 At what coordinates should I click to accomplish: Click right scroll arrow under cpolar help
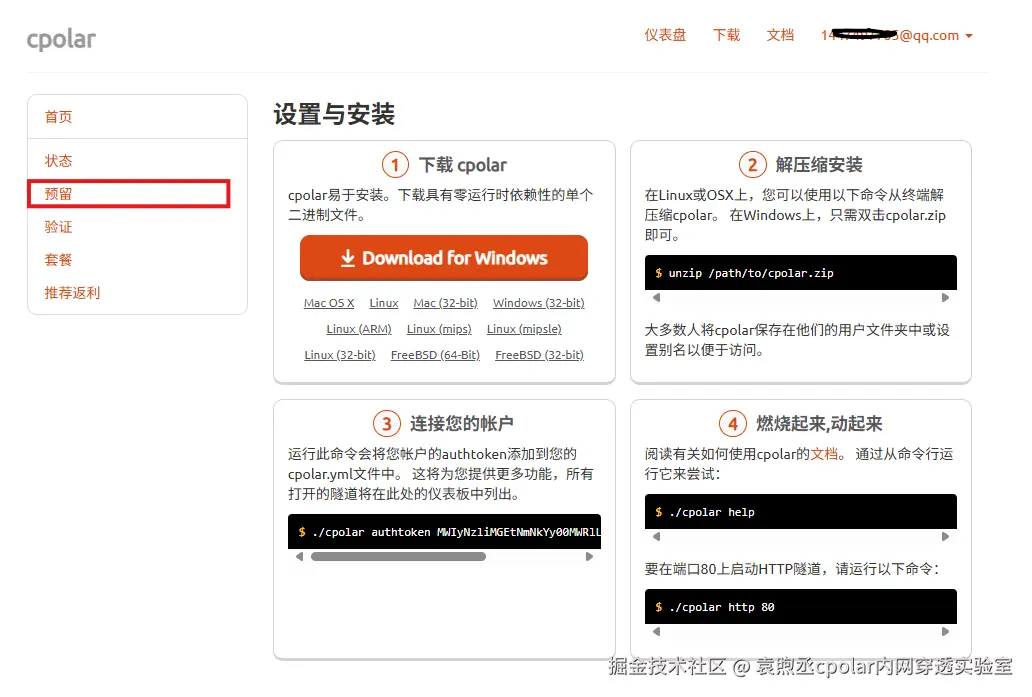point(945,536)
